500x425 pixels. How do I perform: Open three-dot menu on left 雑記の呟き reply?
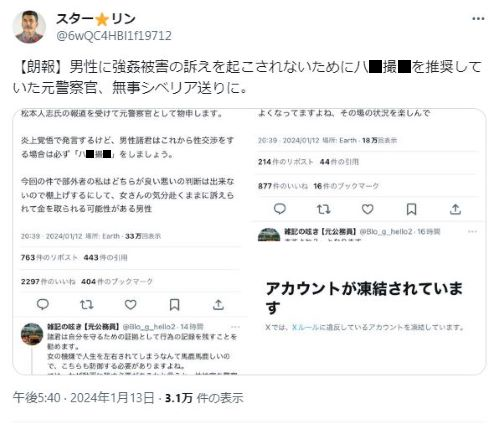(x=235, y=326)
